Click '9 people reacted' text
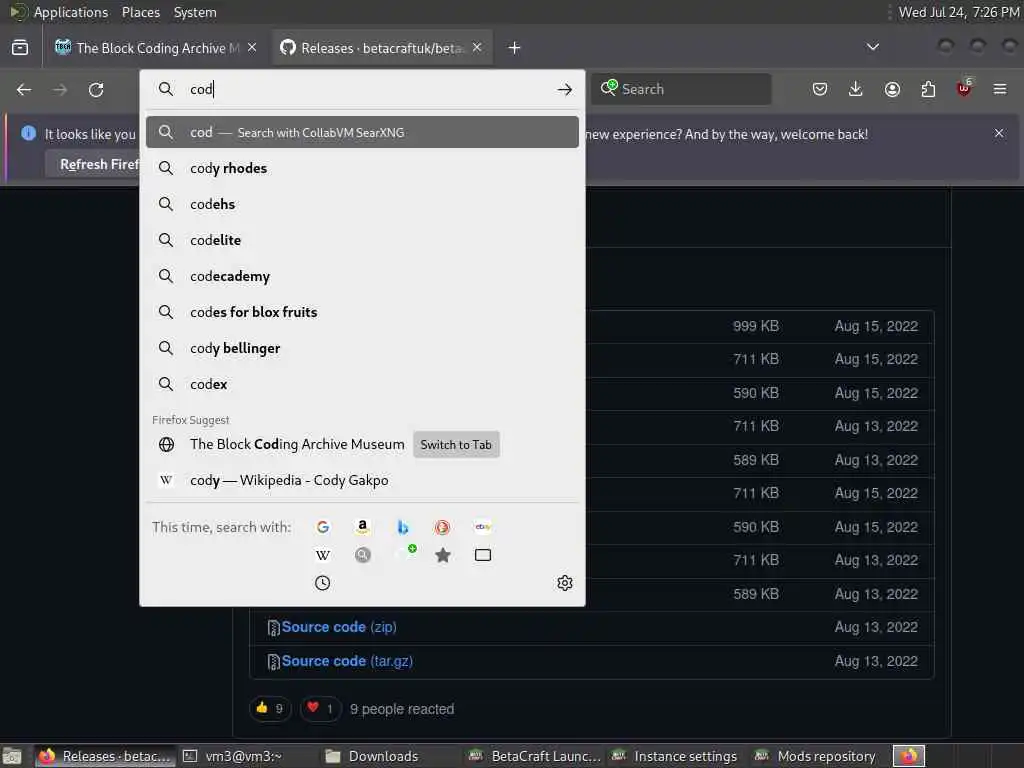1024x768 pixels. 402,709
